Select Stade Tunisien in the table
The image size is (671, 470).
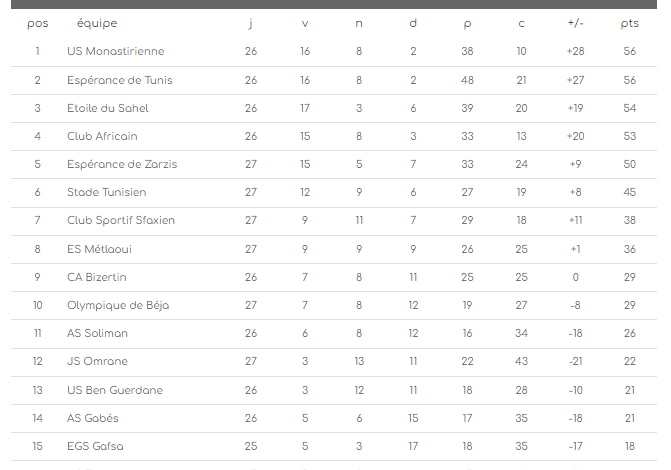(107, 192)
